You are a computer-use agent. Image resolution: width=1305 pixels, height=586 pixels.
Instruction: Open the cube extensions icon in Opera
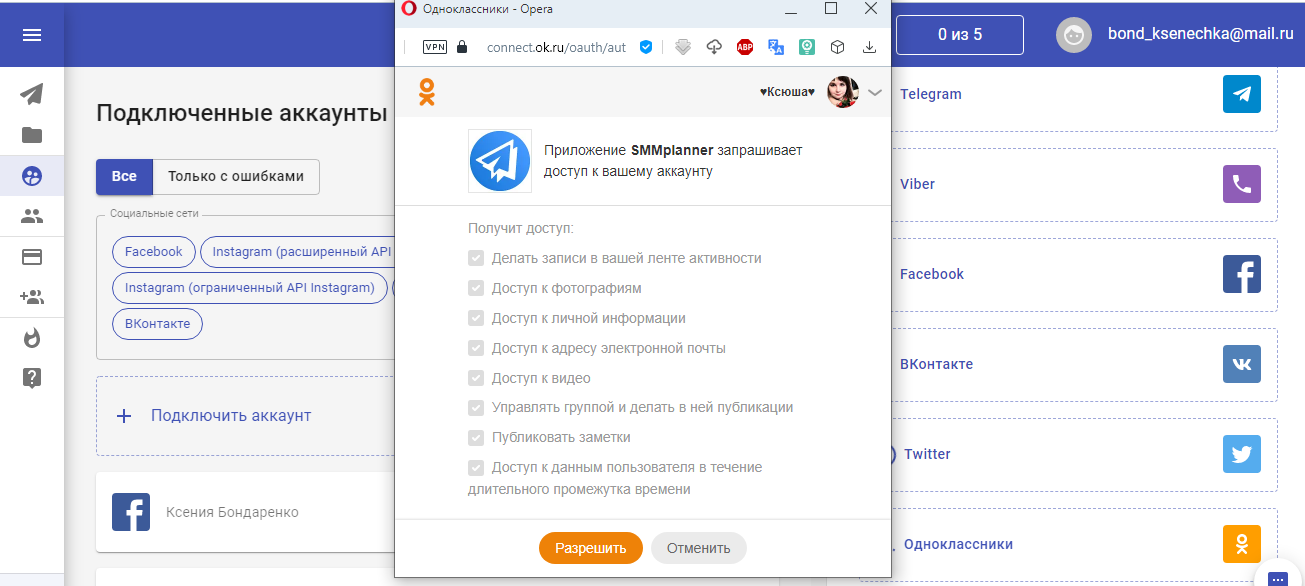[838, 46]
